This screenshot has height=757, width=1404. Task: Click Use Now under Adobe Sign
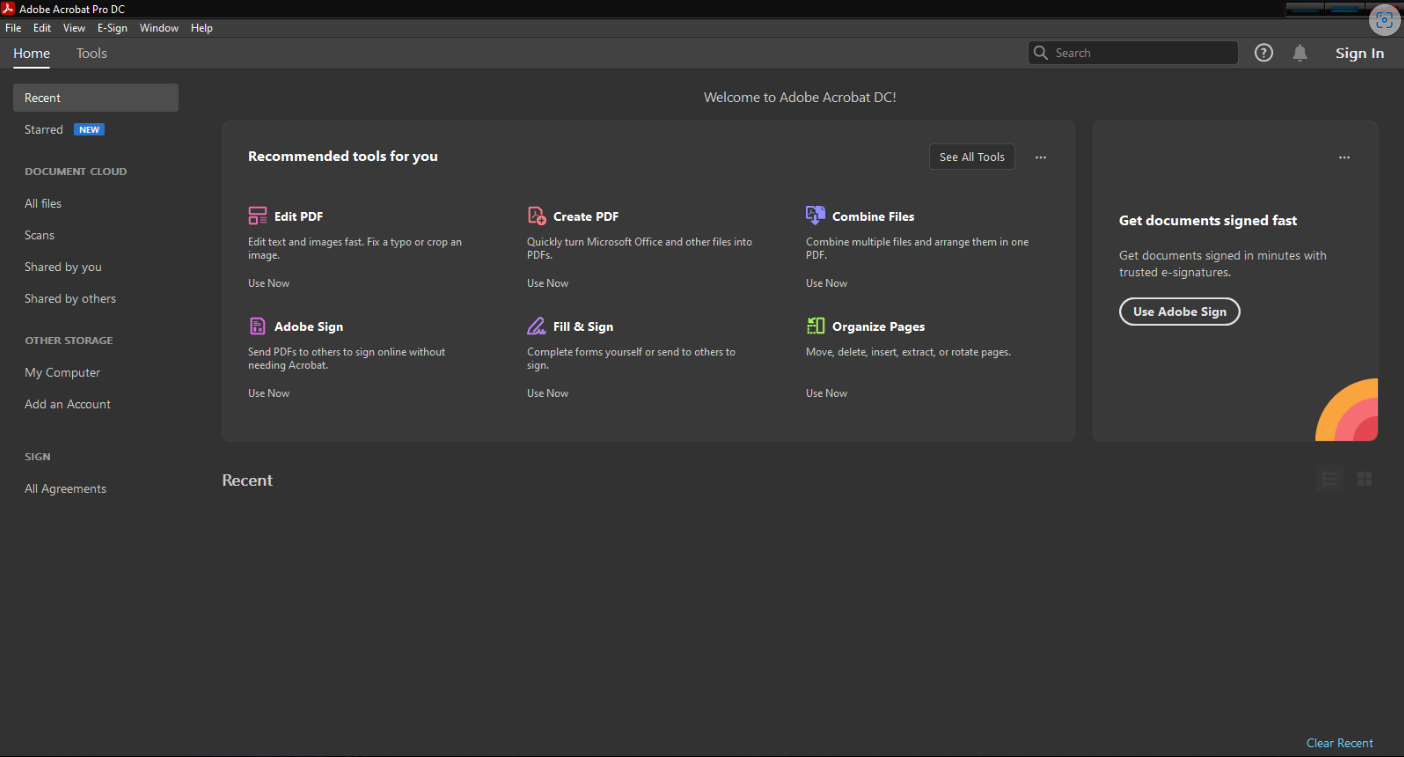(269, 393)
